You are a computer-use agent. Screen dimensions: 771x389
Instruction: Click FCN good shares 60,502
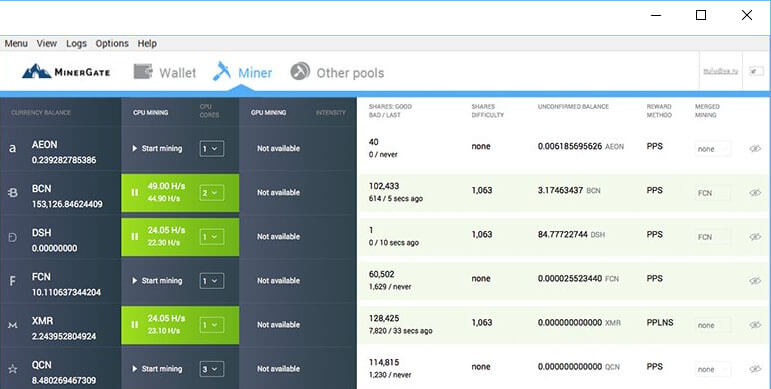pos(382,274)
